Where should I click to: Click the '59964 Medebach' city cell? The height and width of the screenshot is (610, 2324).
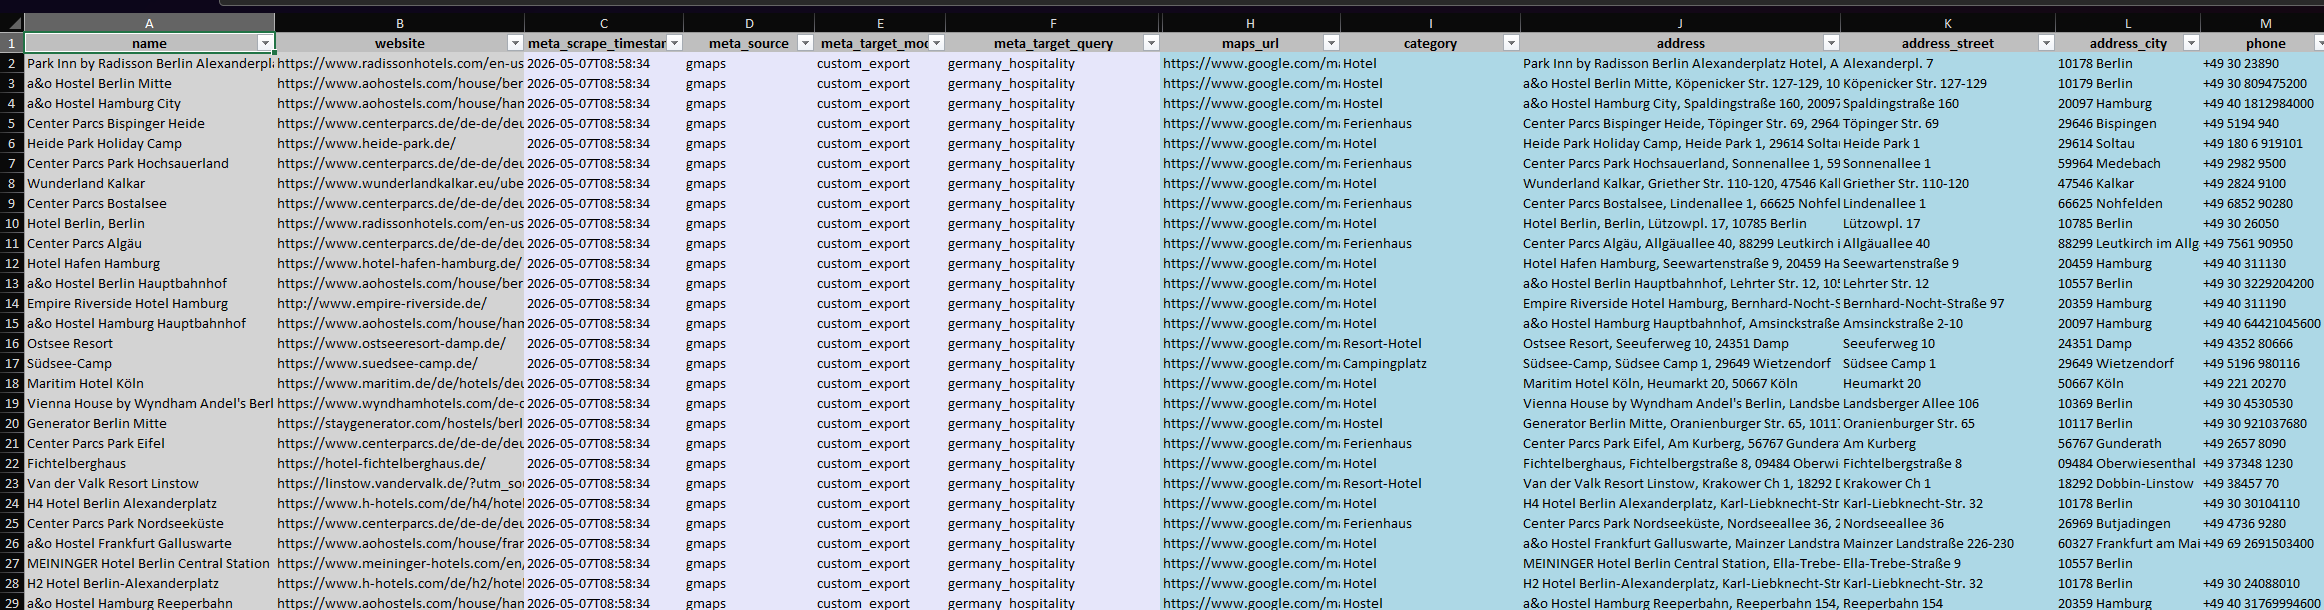[x=2128, y=163]
